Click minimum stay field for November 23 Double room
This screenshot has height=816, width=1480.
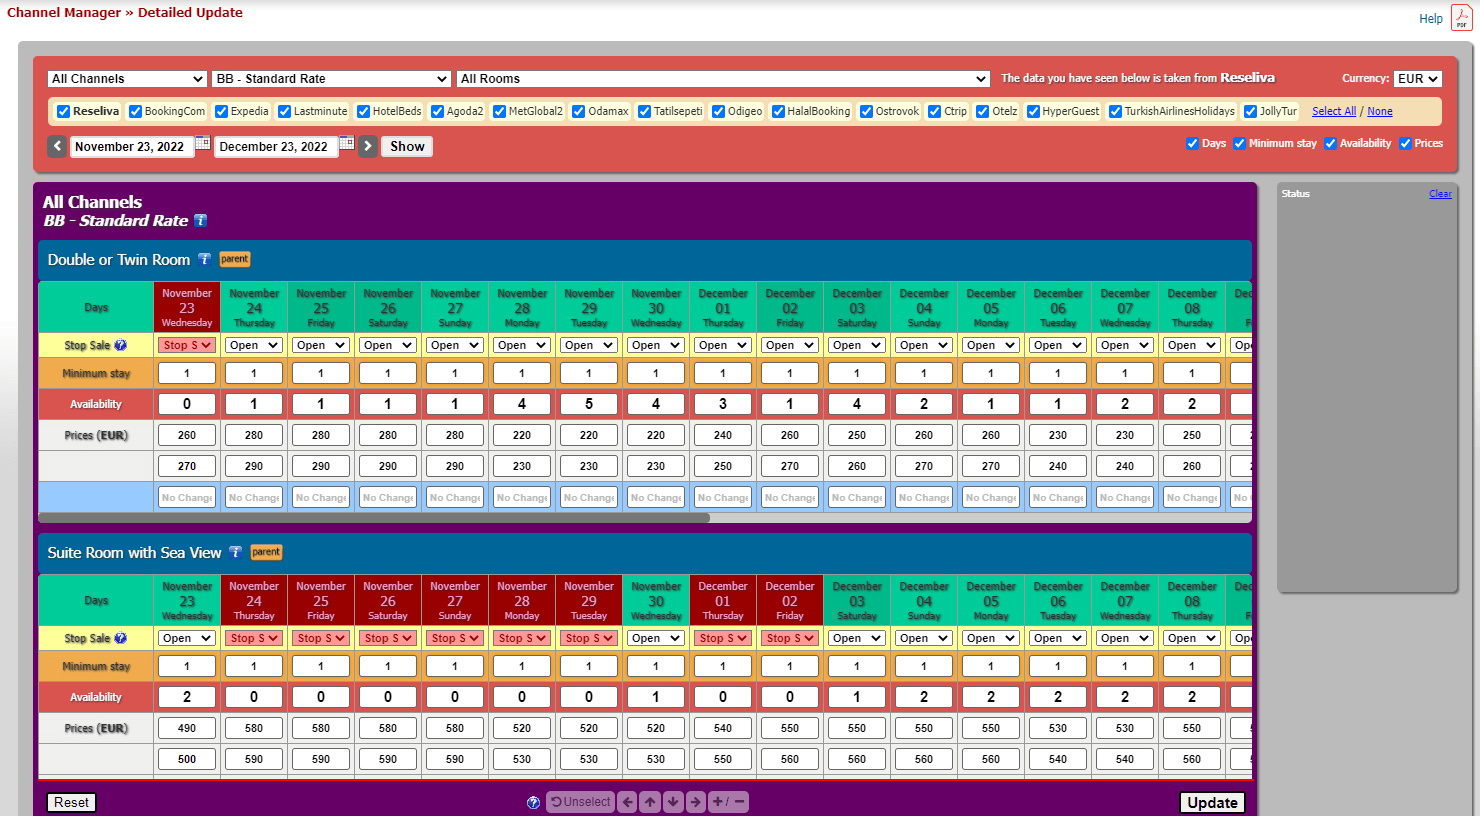187,373
